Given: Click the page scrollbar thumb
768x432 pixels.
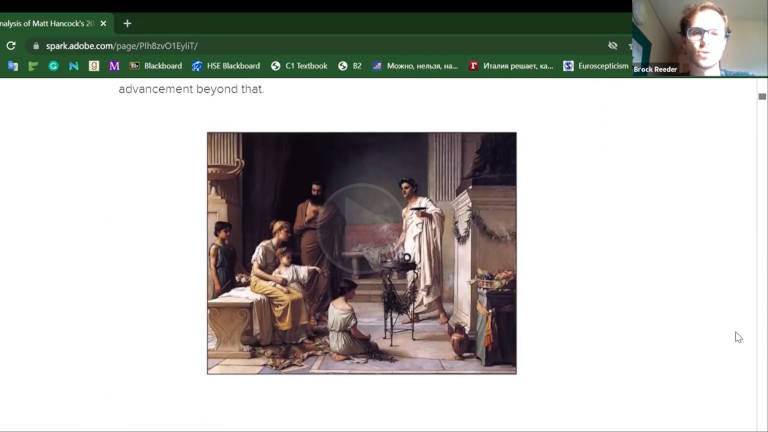Looking at the screenshot, I should click(762, 96).
